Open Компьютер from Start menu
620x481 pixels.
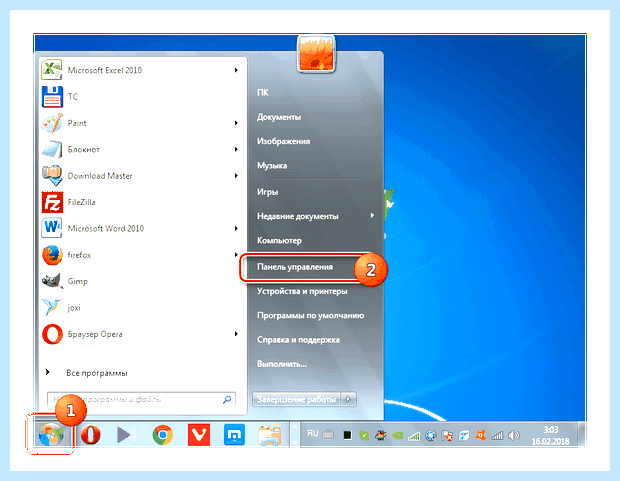point(279,240)
